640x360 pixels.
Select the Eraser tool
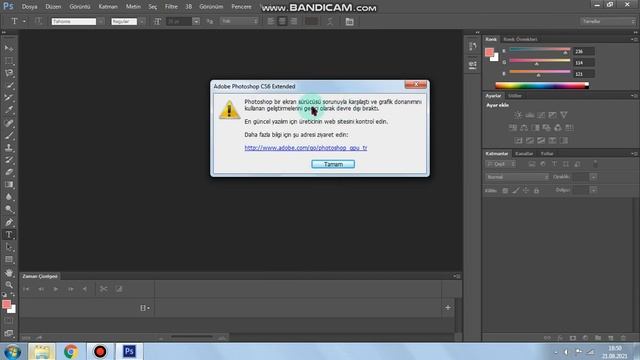(x=9, y=172)
